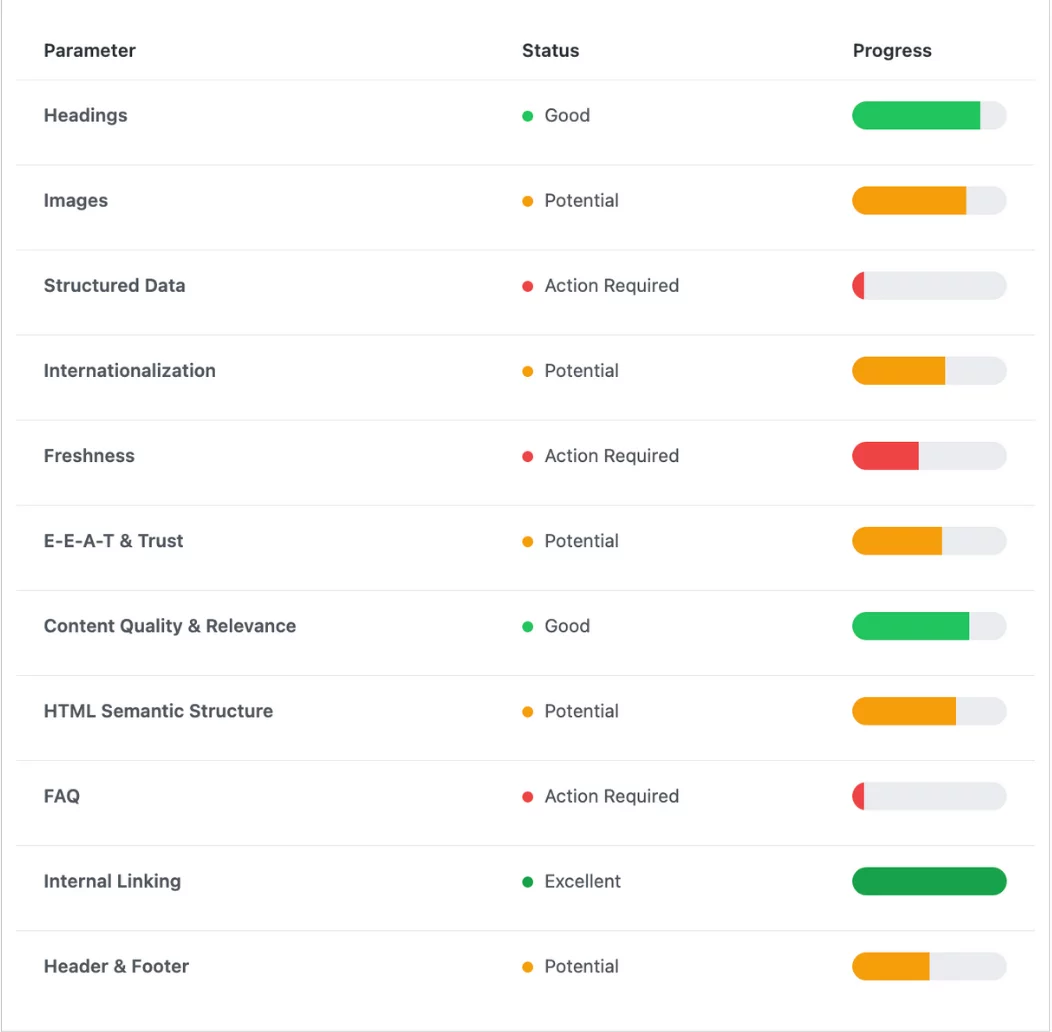Click the Status column header
1052x1032 pixels.
pyautogui.click(x=550, y=51)
